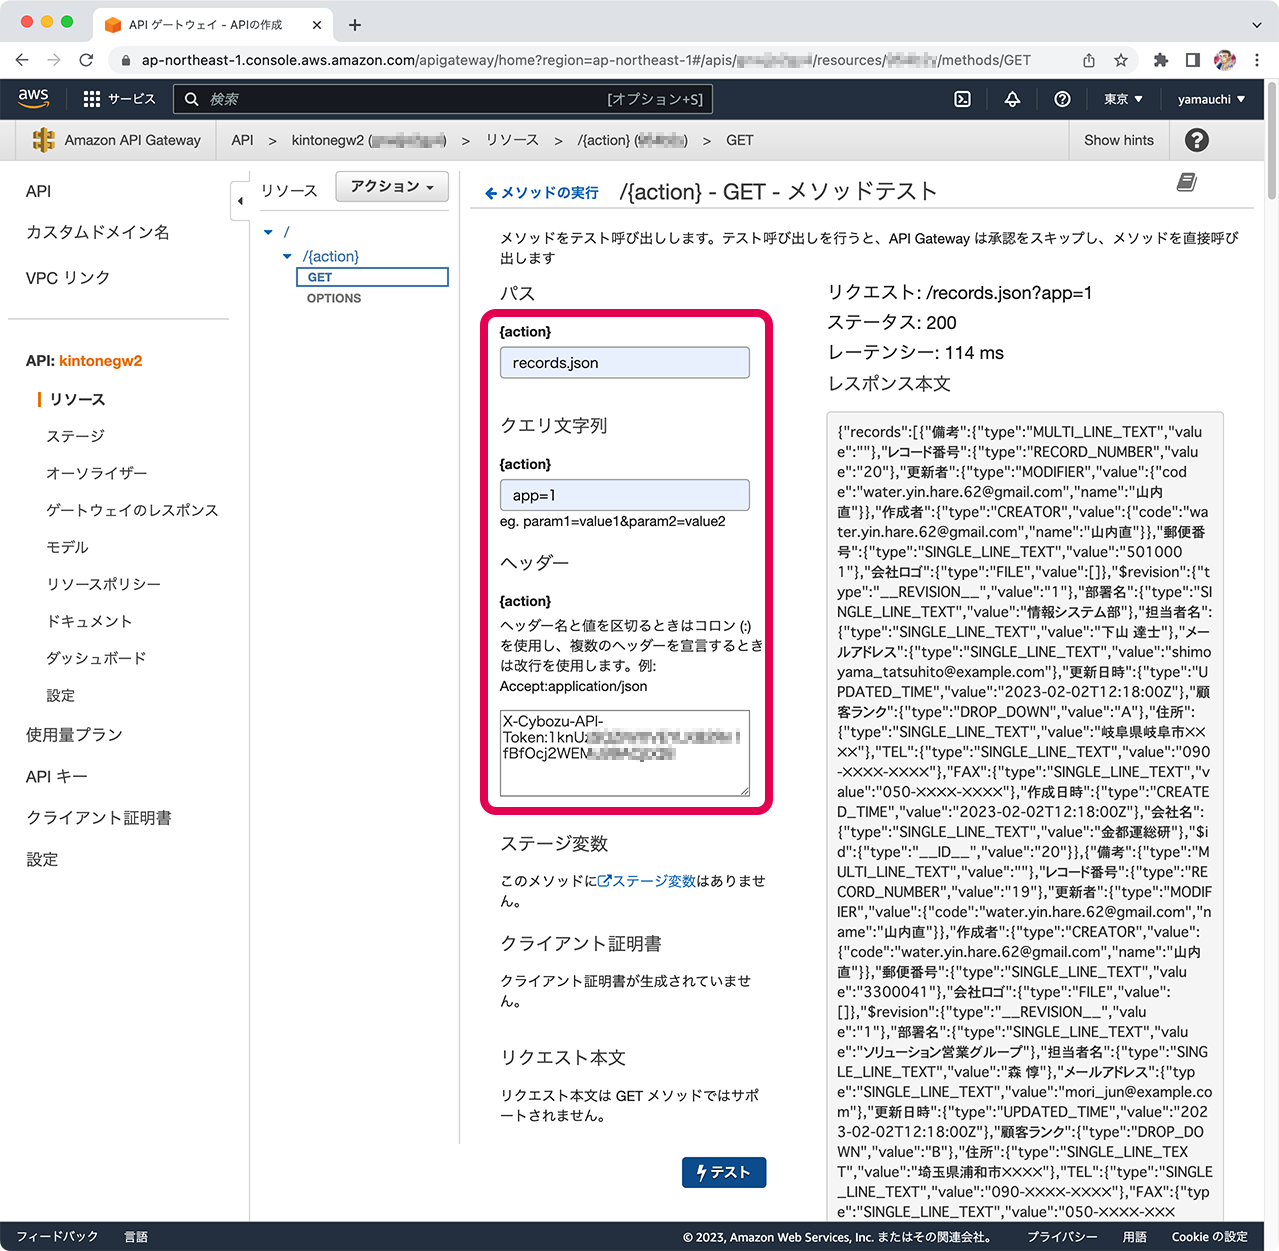Viewport: 1279px width, 1251px height.
Task: Open the Chrome profile avatar
Action: tap(1225, 60)
